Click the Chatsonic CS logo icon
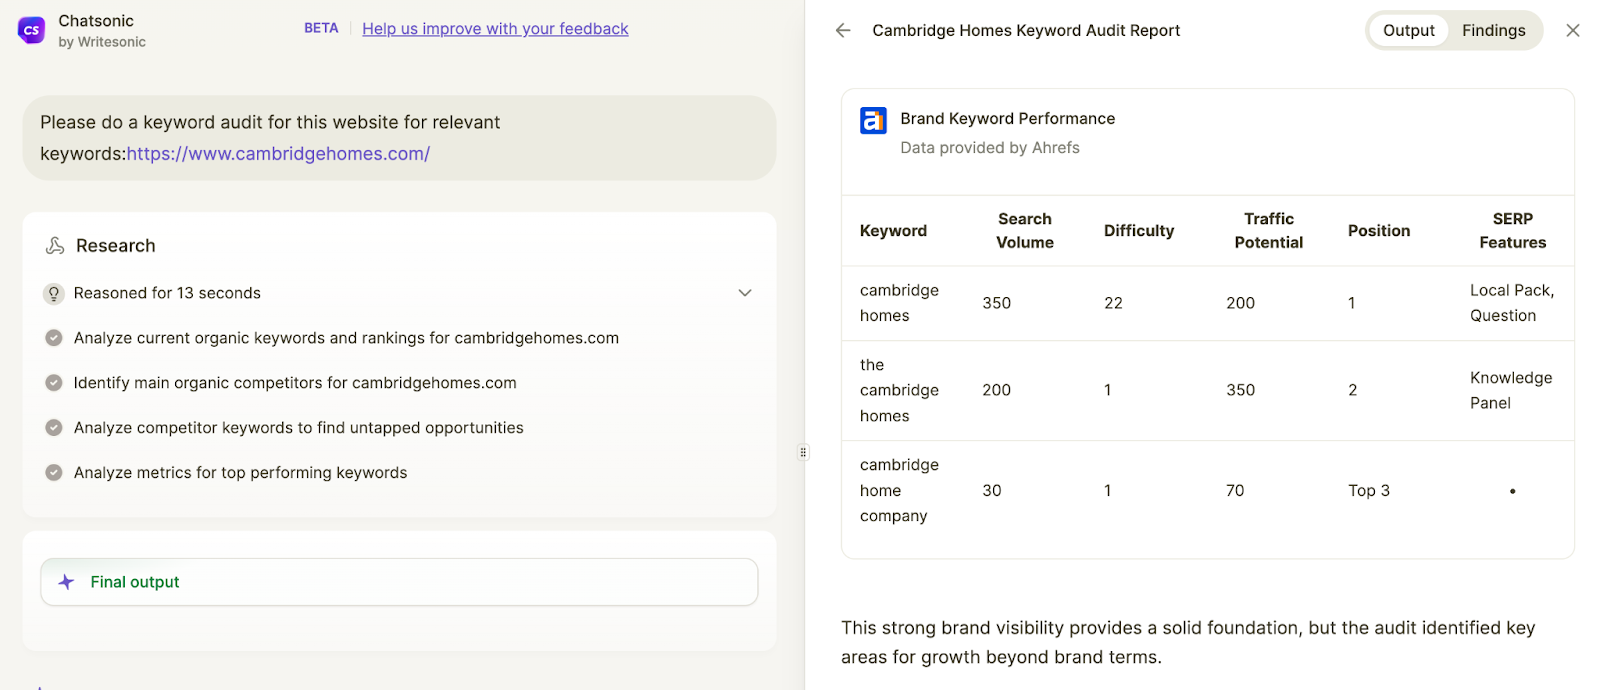Screen dimensions: 1600x690 31,30
